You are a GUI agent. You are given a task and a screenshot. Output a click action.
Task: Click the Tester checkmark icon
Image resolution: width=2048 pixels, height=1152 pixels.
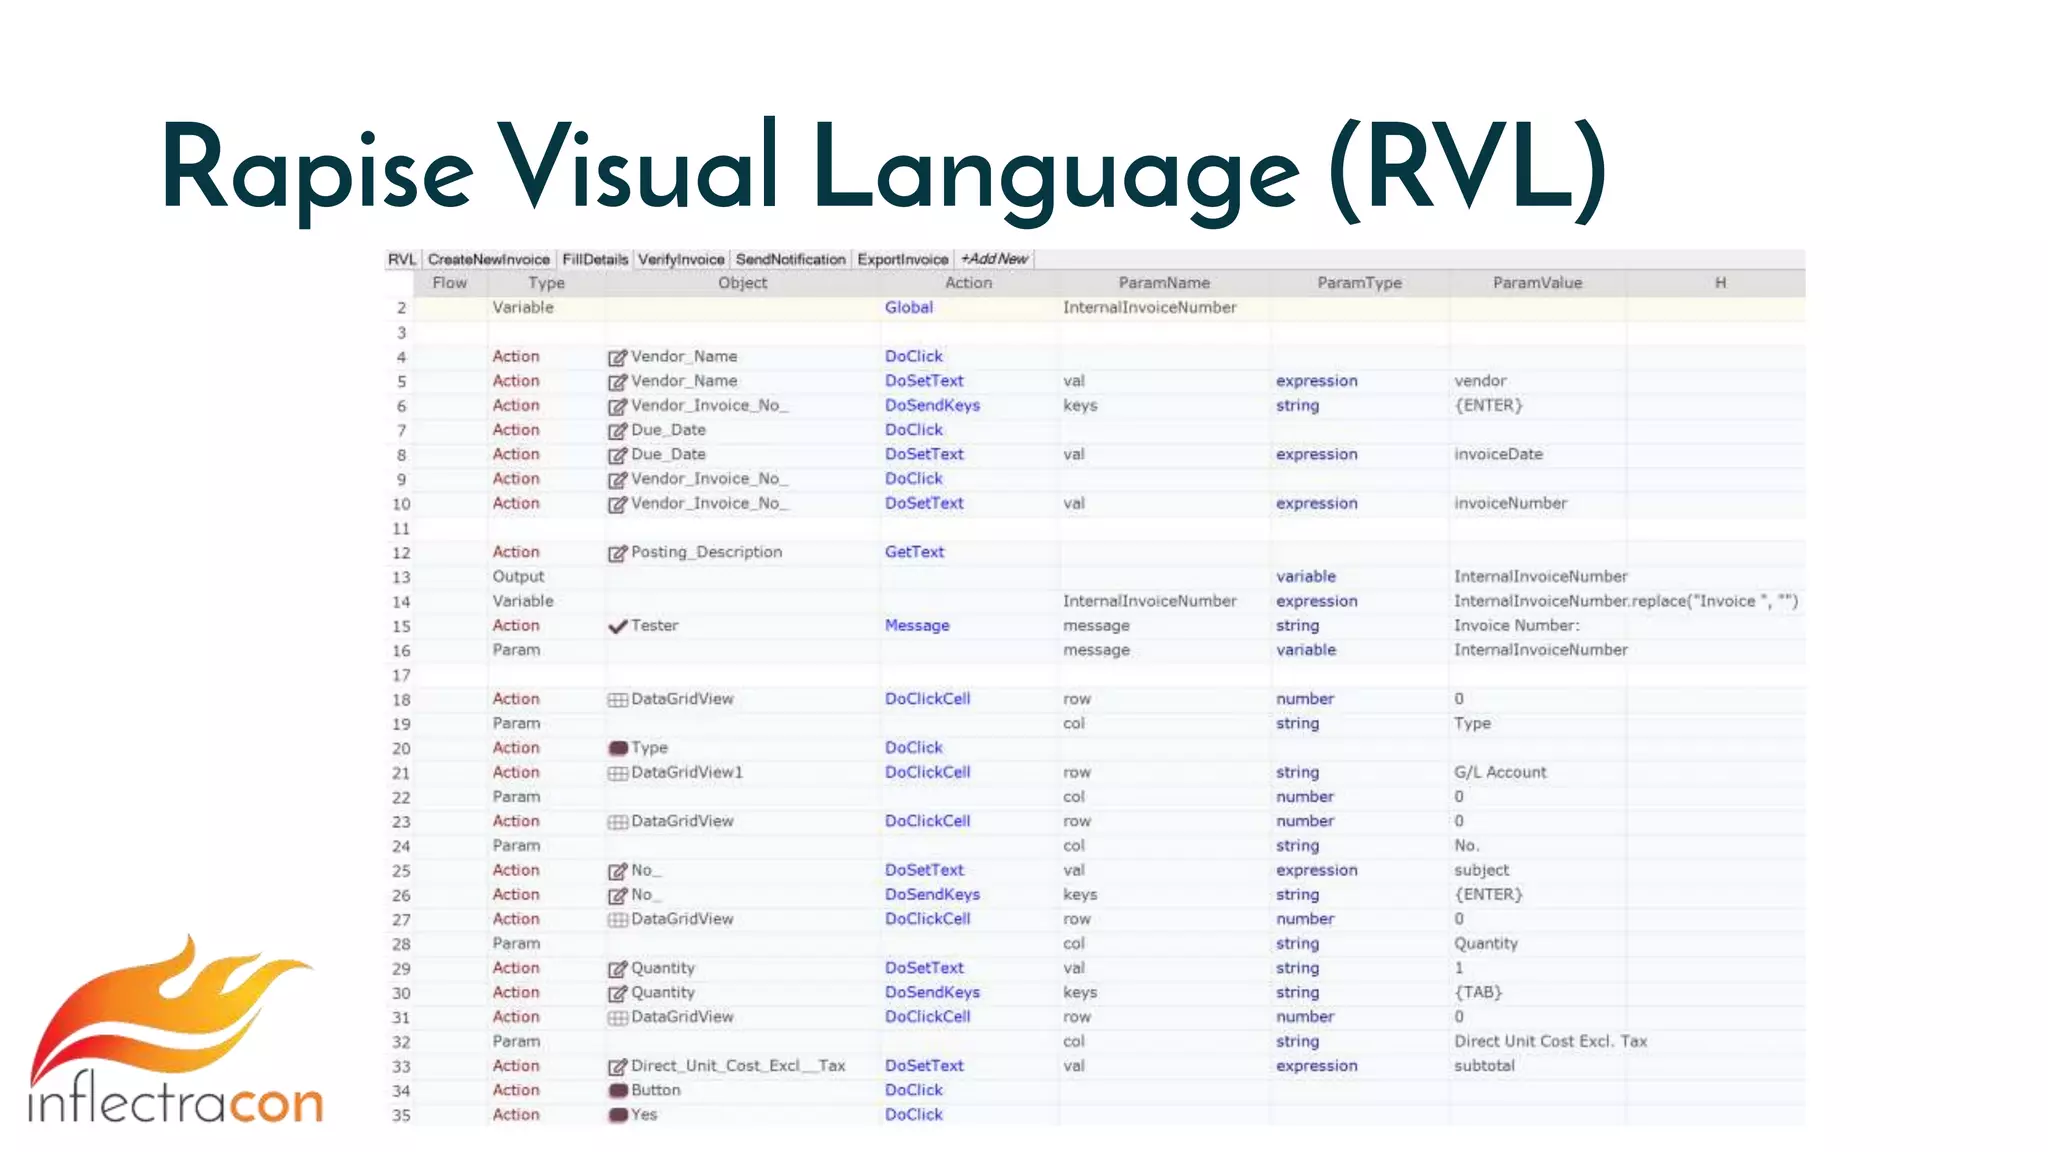point(618,626)
